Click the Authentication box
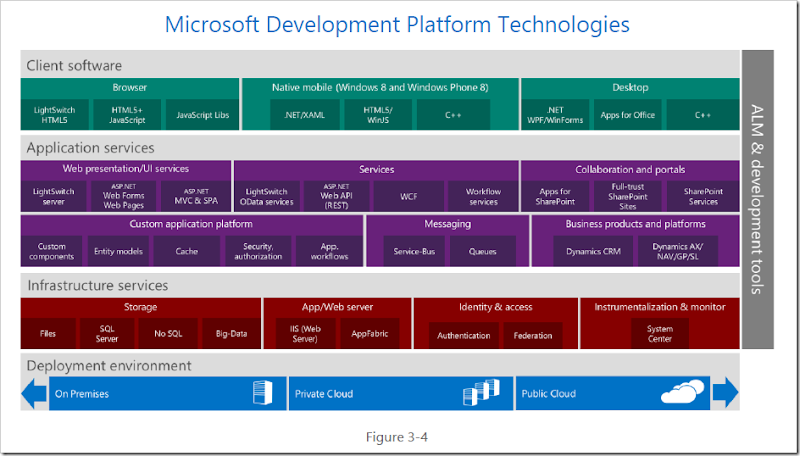This screenshot has height=456, width=800. 464,335
